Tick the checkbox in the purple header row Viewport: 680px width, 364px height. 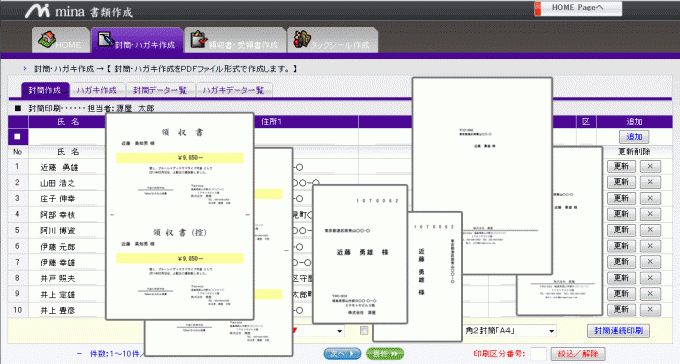click(17, 137)
